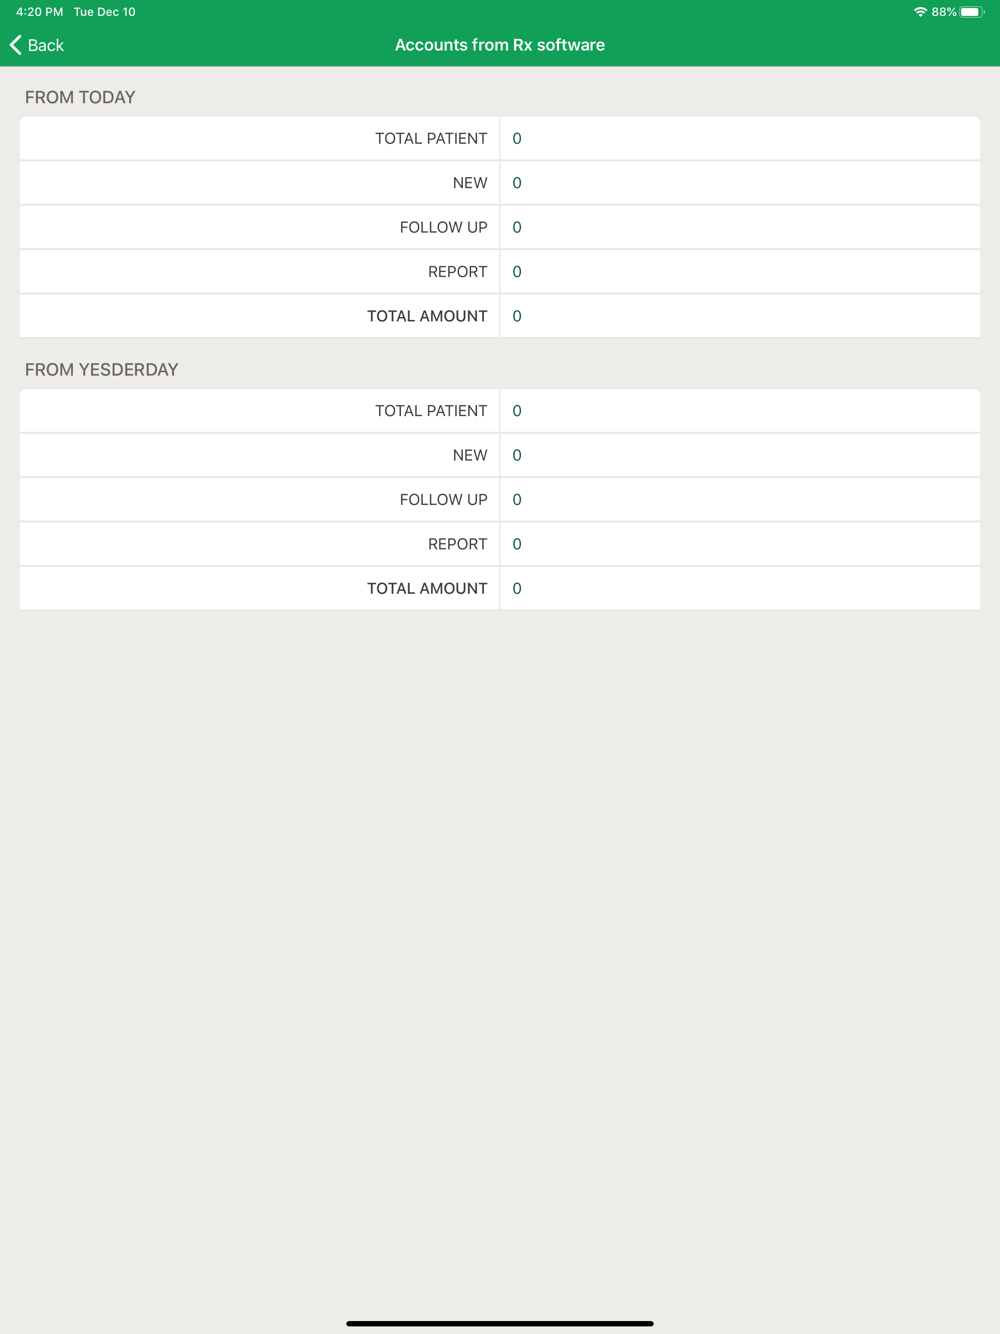Select yesterday's TOTAL AMOUNT row
Screen dimensions: 1000x1334
[x=500, y=588]
